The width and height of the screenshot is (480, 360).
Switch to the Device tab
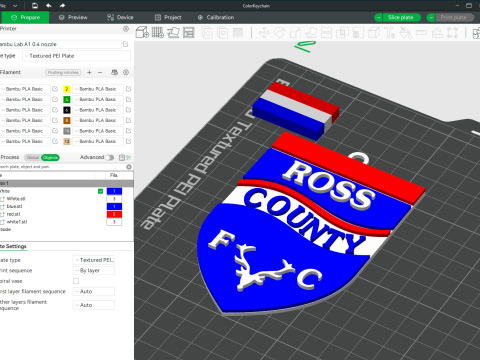[120, 17]
